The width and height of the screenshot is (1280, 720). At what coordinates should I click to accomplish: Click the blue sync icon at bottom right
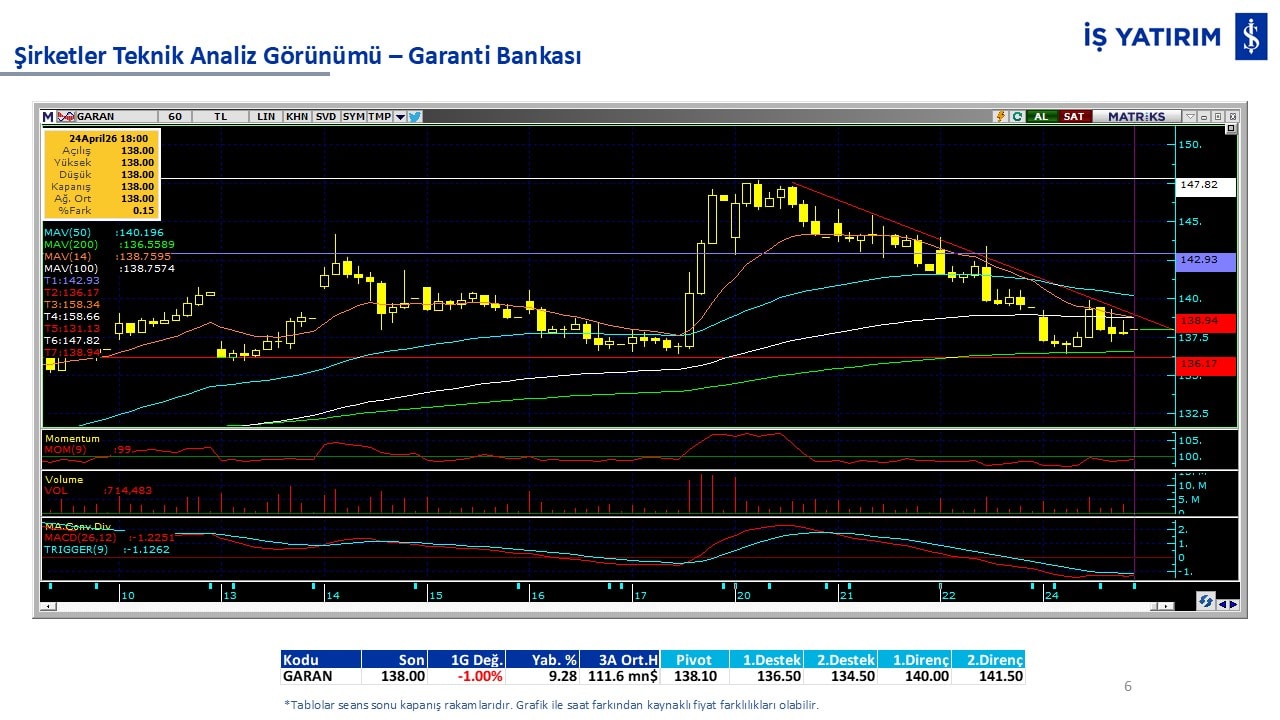pos(1206,601)
